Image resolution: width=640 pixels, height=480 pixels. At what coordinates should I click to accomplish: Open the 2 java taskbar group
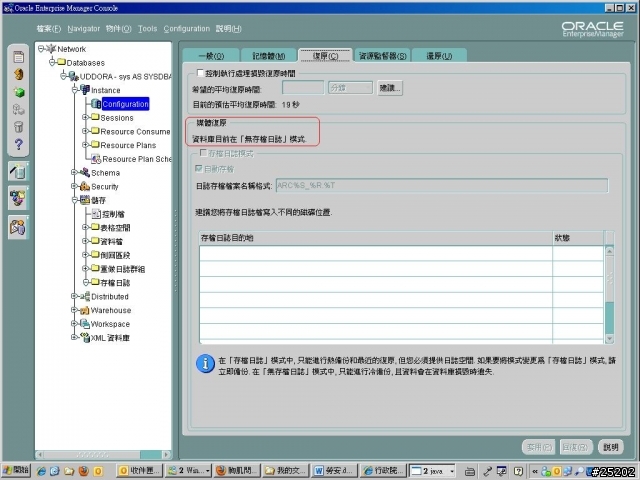pos(432,471)
